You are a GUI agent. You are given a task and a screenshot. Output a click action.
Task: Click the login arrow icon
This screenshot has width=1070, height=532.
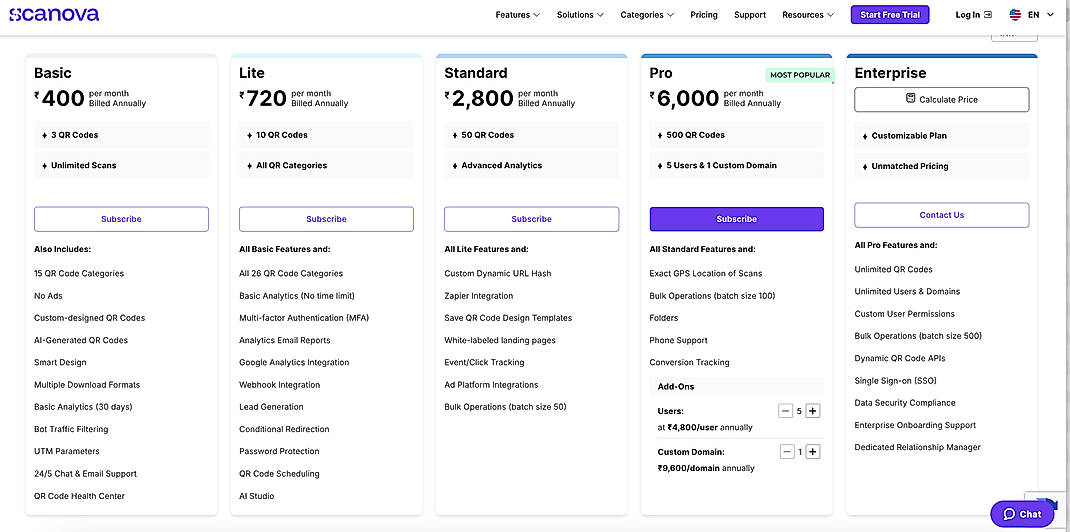click(x=988, y=14)
